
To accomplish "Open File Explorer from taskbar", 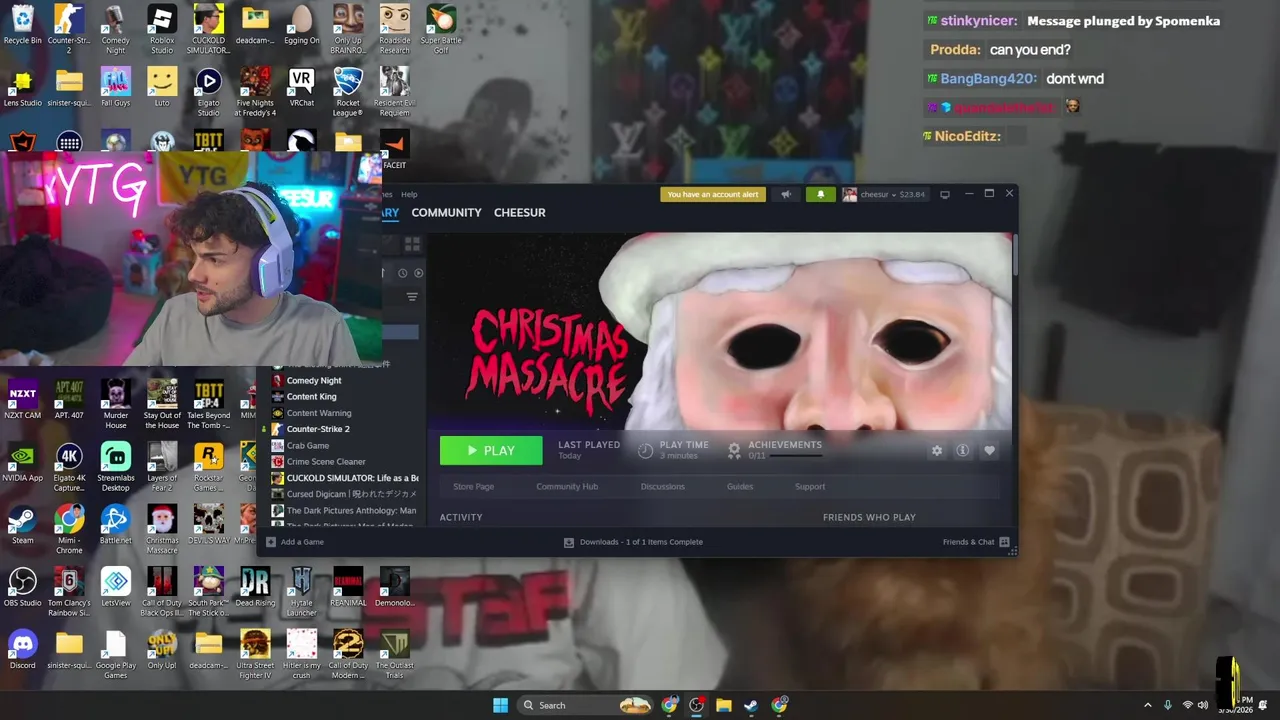I will [723, 705].
